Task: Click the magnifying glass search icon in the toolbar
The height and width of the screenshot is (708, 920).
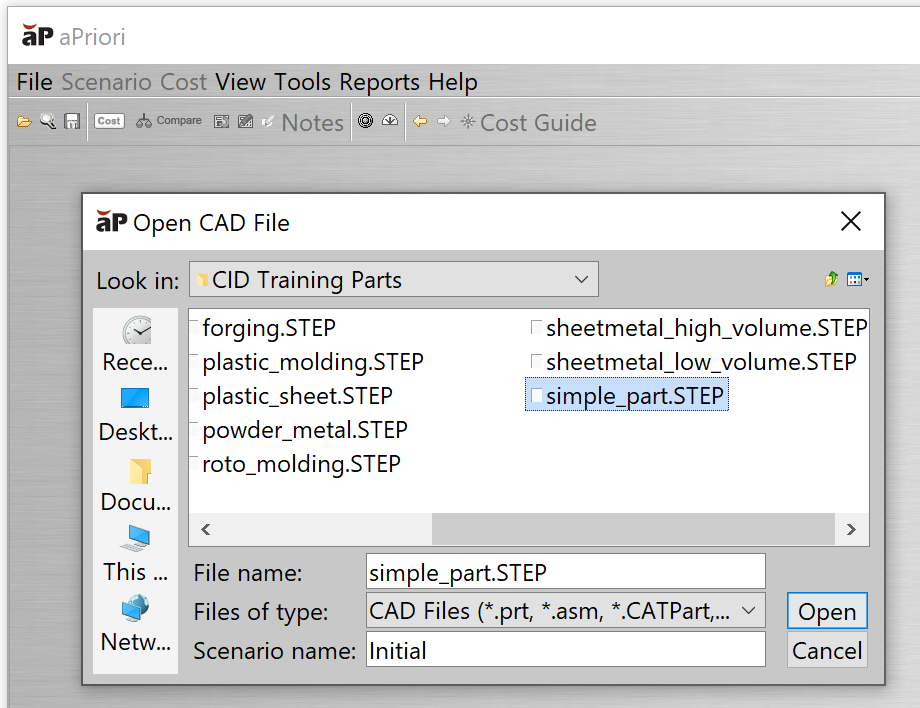Action: tap(48, 121)
